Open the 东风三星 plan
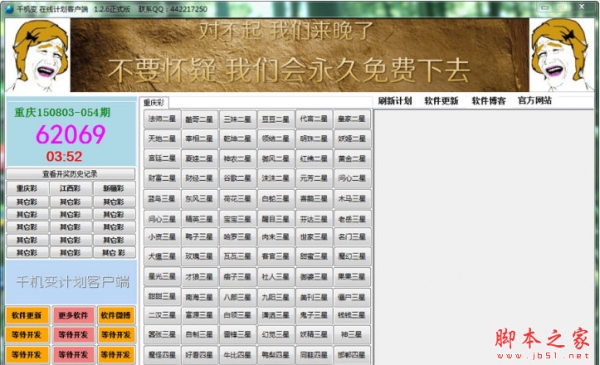The image size is (600, 365). pyautogui.click(x=199, y=199)
